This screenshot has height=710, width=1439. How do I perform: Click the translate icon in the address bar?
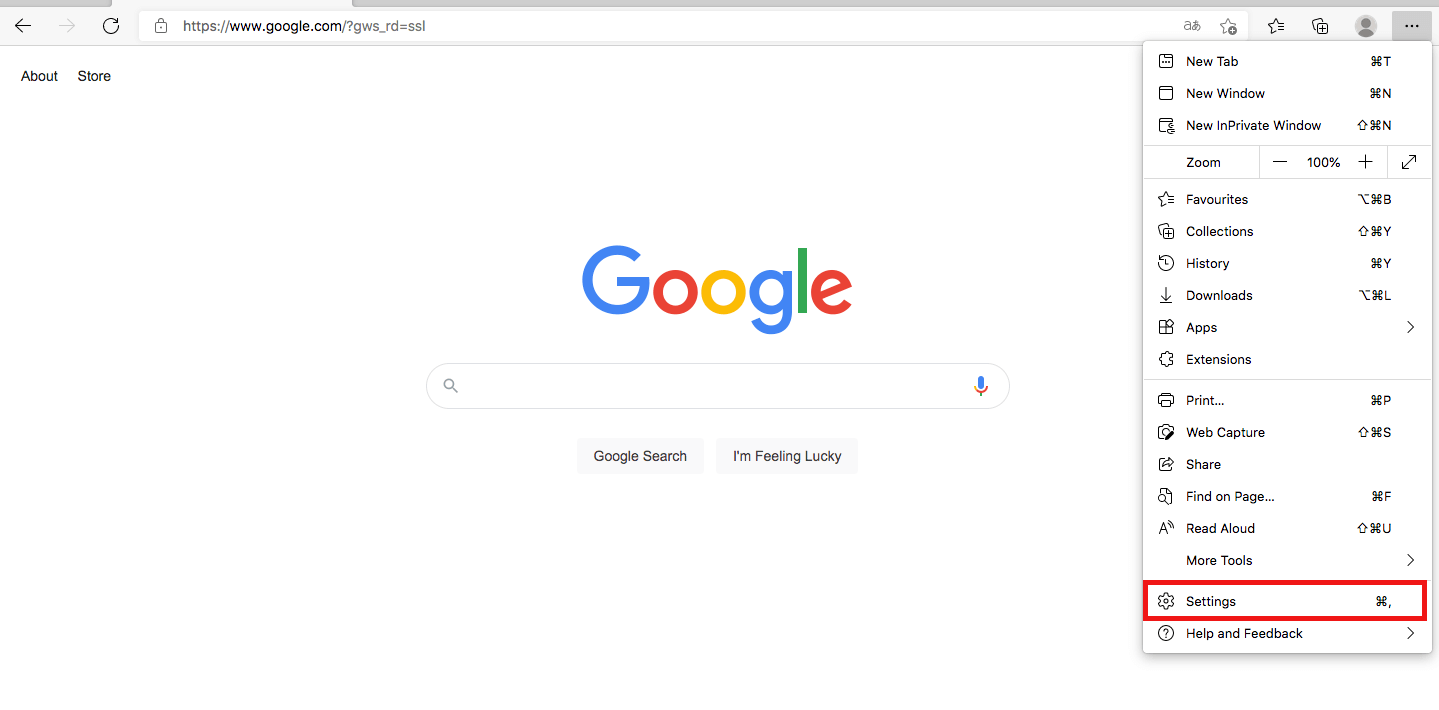[1192, 26]
